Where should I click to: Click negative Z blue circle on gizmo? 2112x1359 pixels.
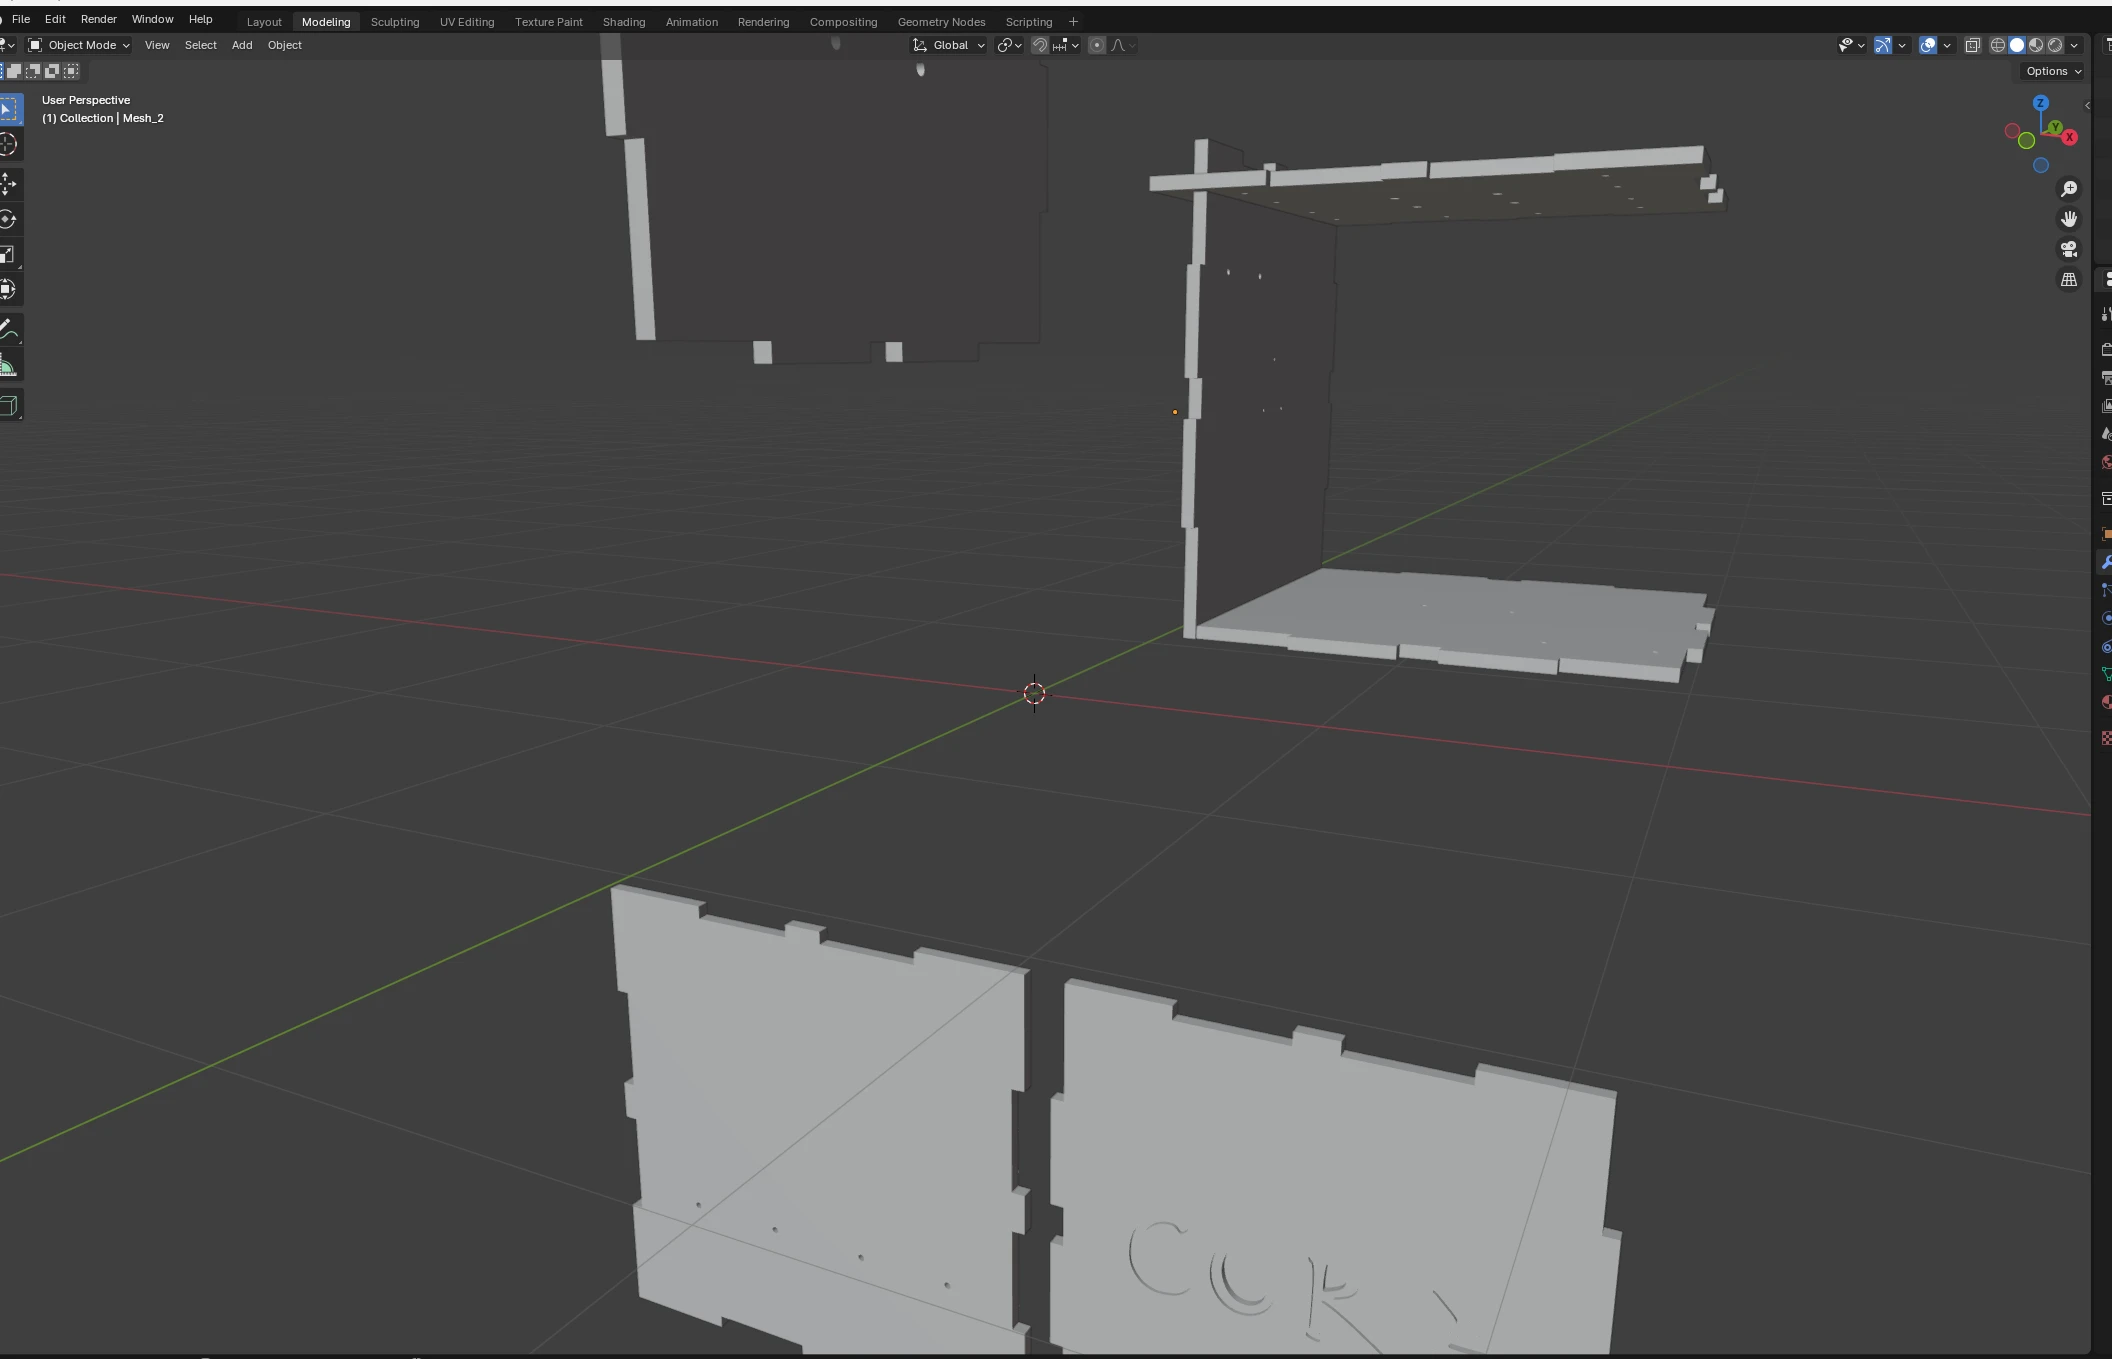pyautogui.click(x=2041, y=165)
